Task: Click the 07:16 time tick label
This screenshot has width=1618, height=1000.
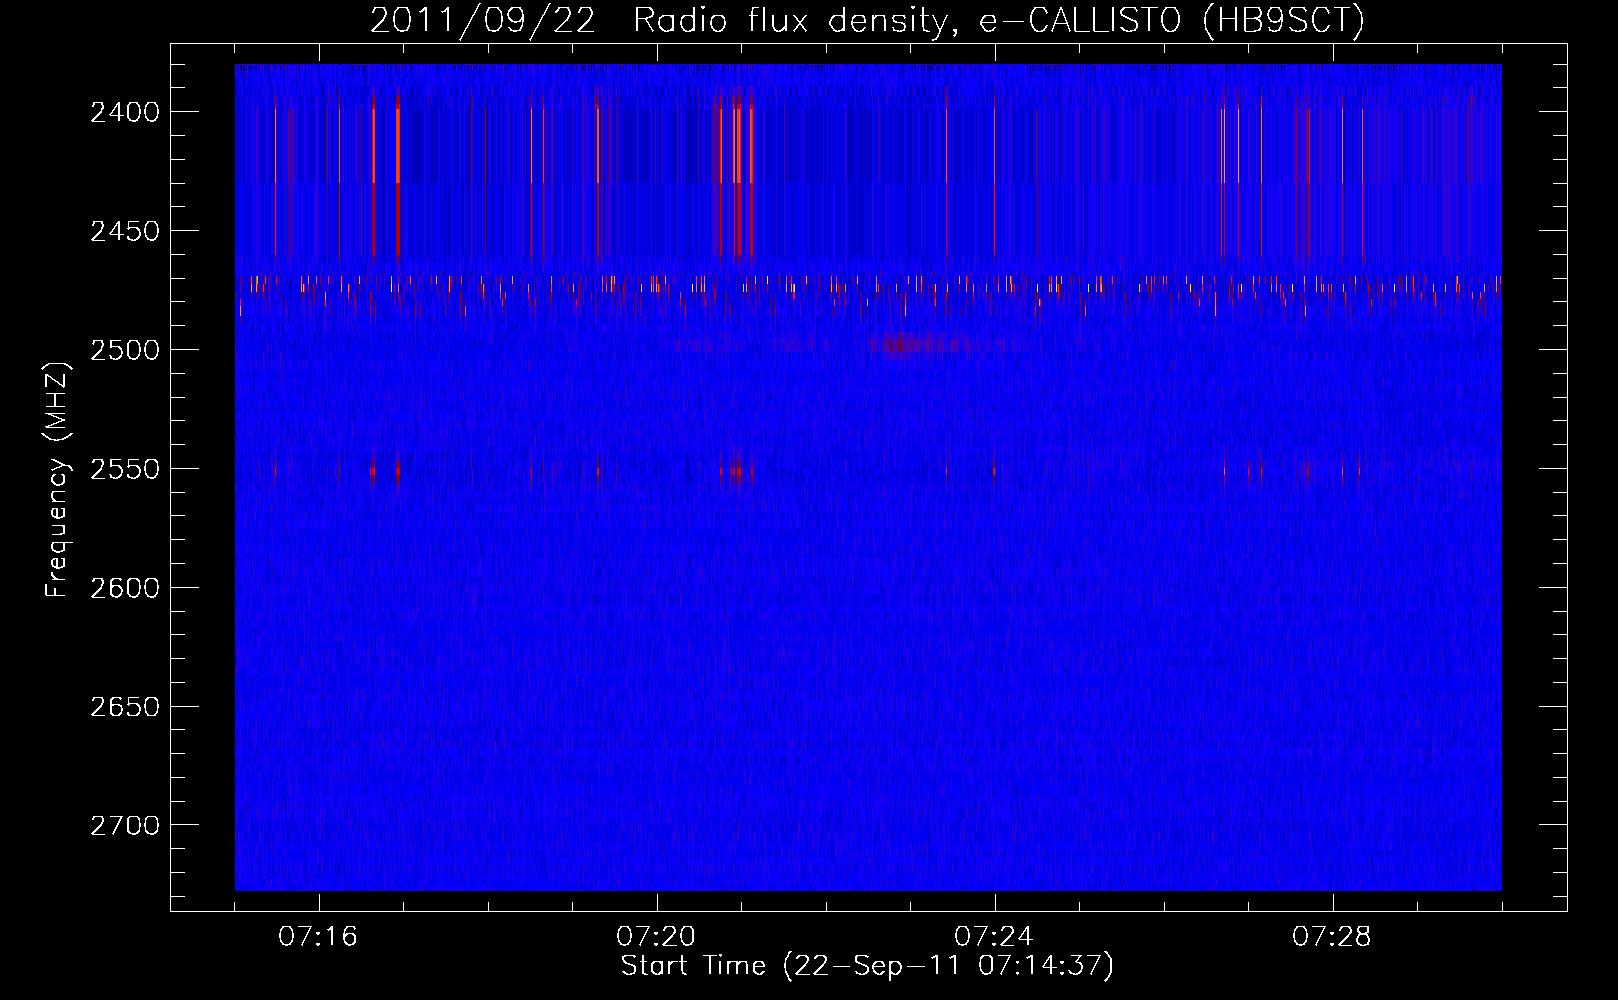Action: (319, 937)
